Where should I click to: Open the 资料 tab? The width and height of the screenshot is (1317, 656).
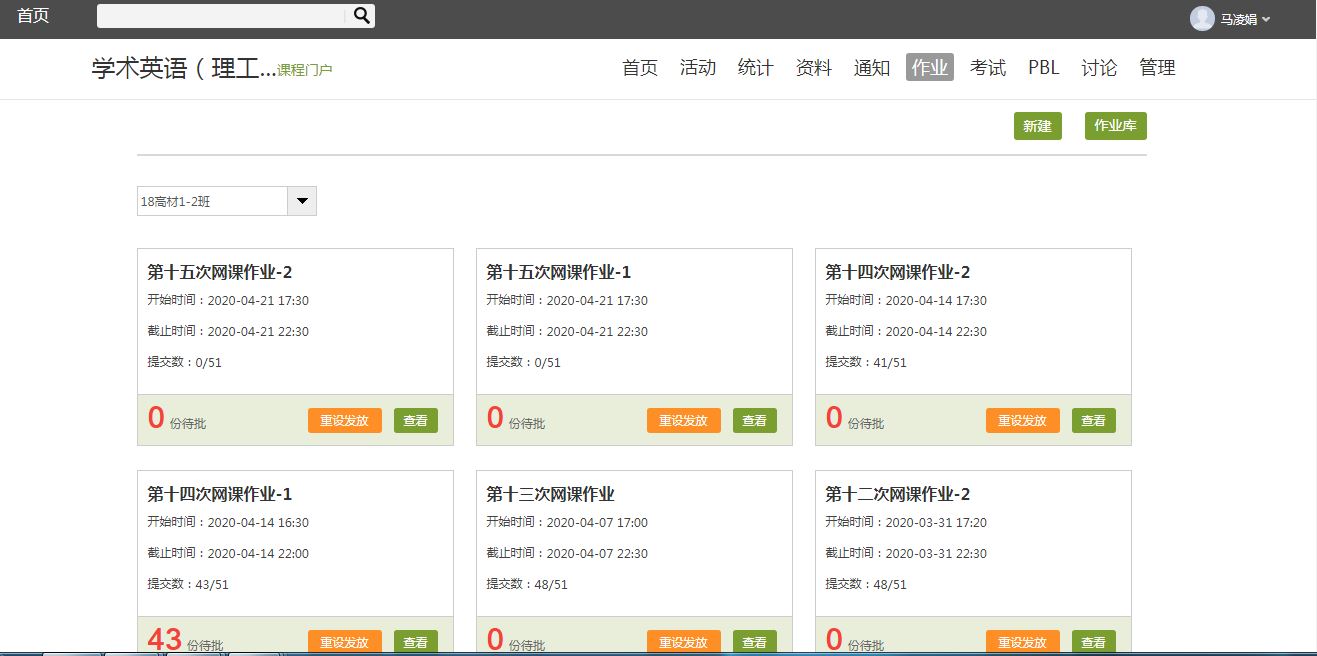tap(814, 67)
